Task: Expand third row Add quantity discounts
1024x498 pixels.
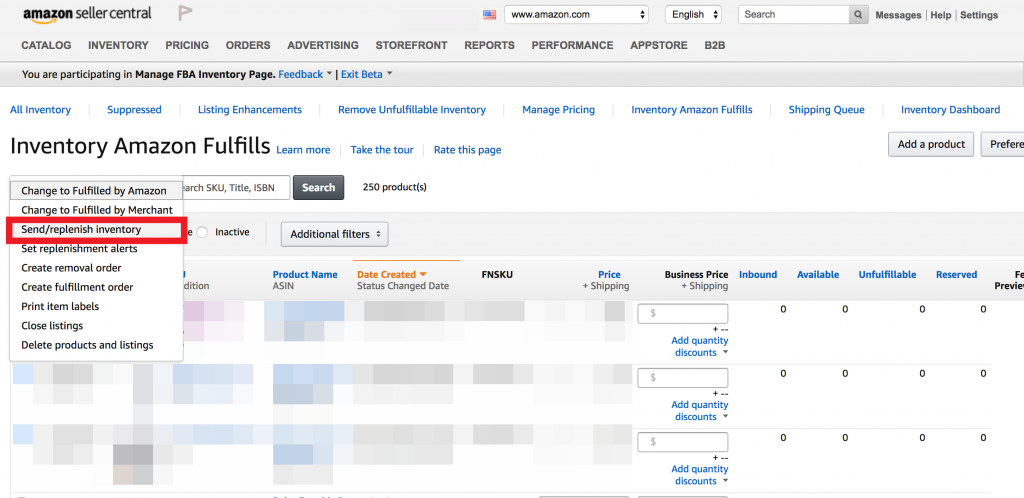Action: (x=700, y=475)
